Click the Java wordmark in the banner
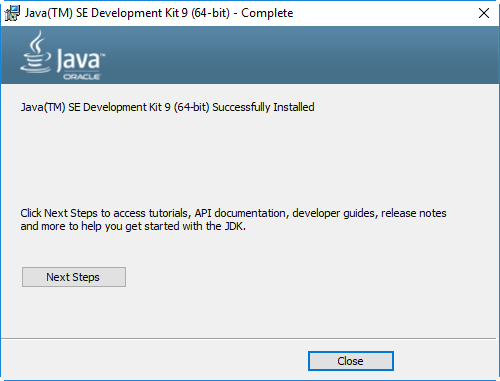The height and width of the screenshot is (381, 500). click(x=79, y=60)
